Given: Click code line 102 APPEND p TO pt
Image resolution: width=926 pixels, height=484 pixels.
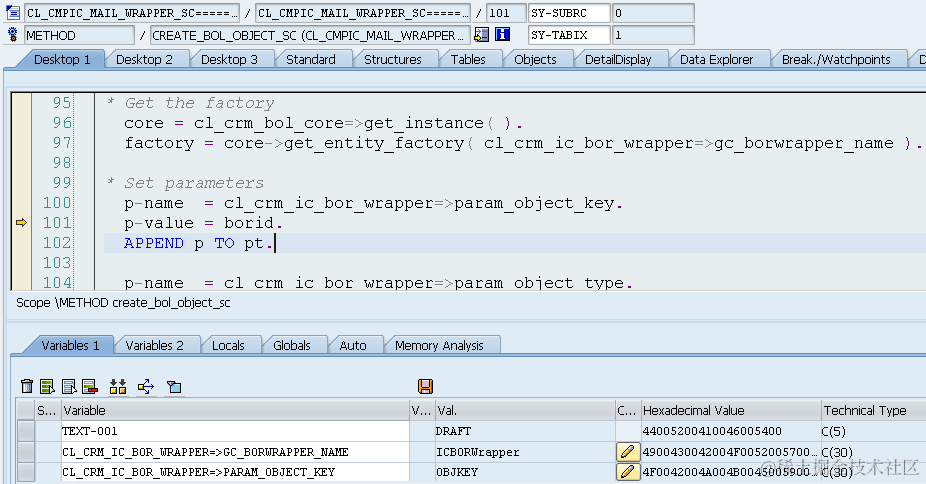Looking at the screenshot, I should pyautogui.click(x=199, y=243).
